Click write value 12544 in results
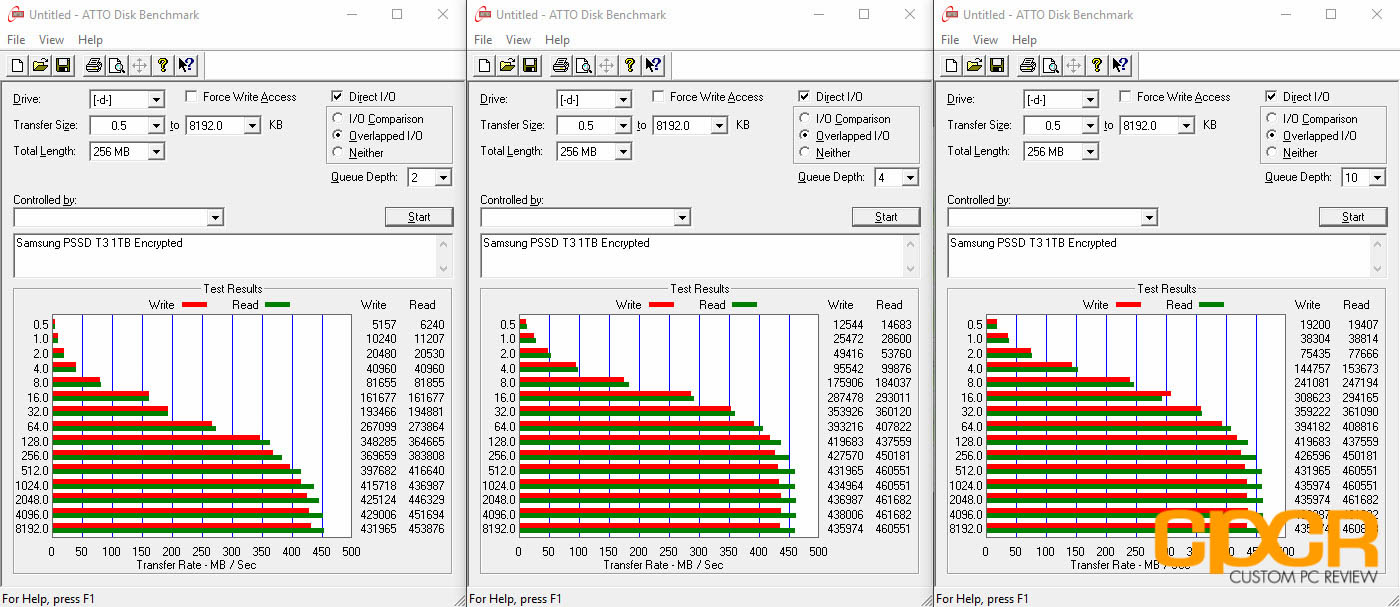1400x607 pixels. click(x=848, y=324)
